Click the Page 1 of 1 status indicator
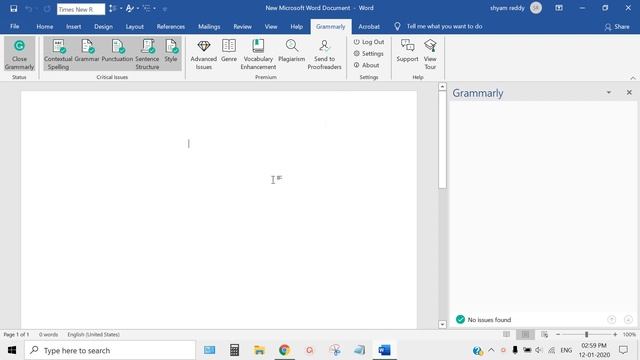Image resolution: width=640 pixels, height=360 pixels. tap(16, 334)
